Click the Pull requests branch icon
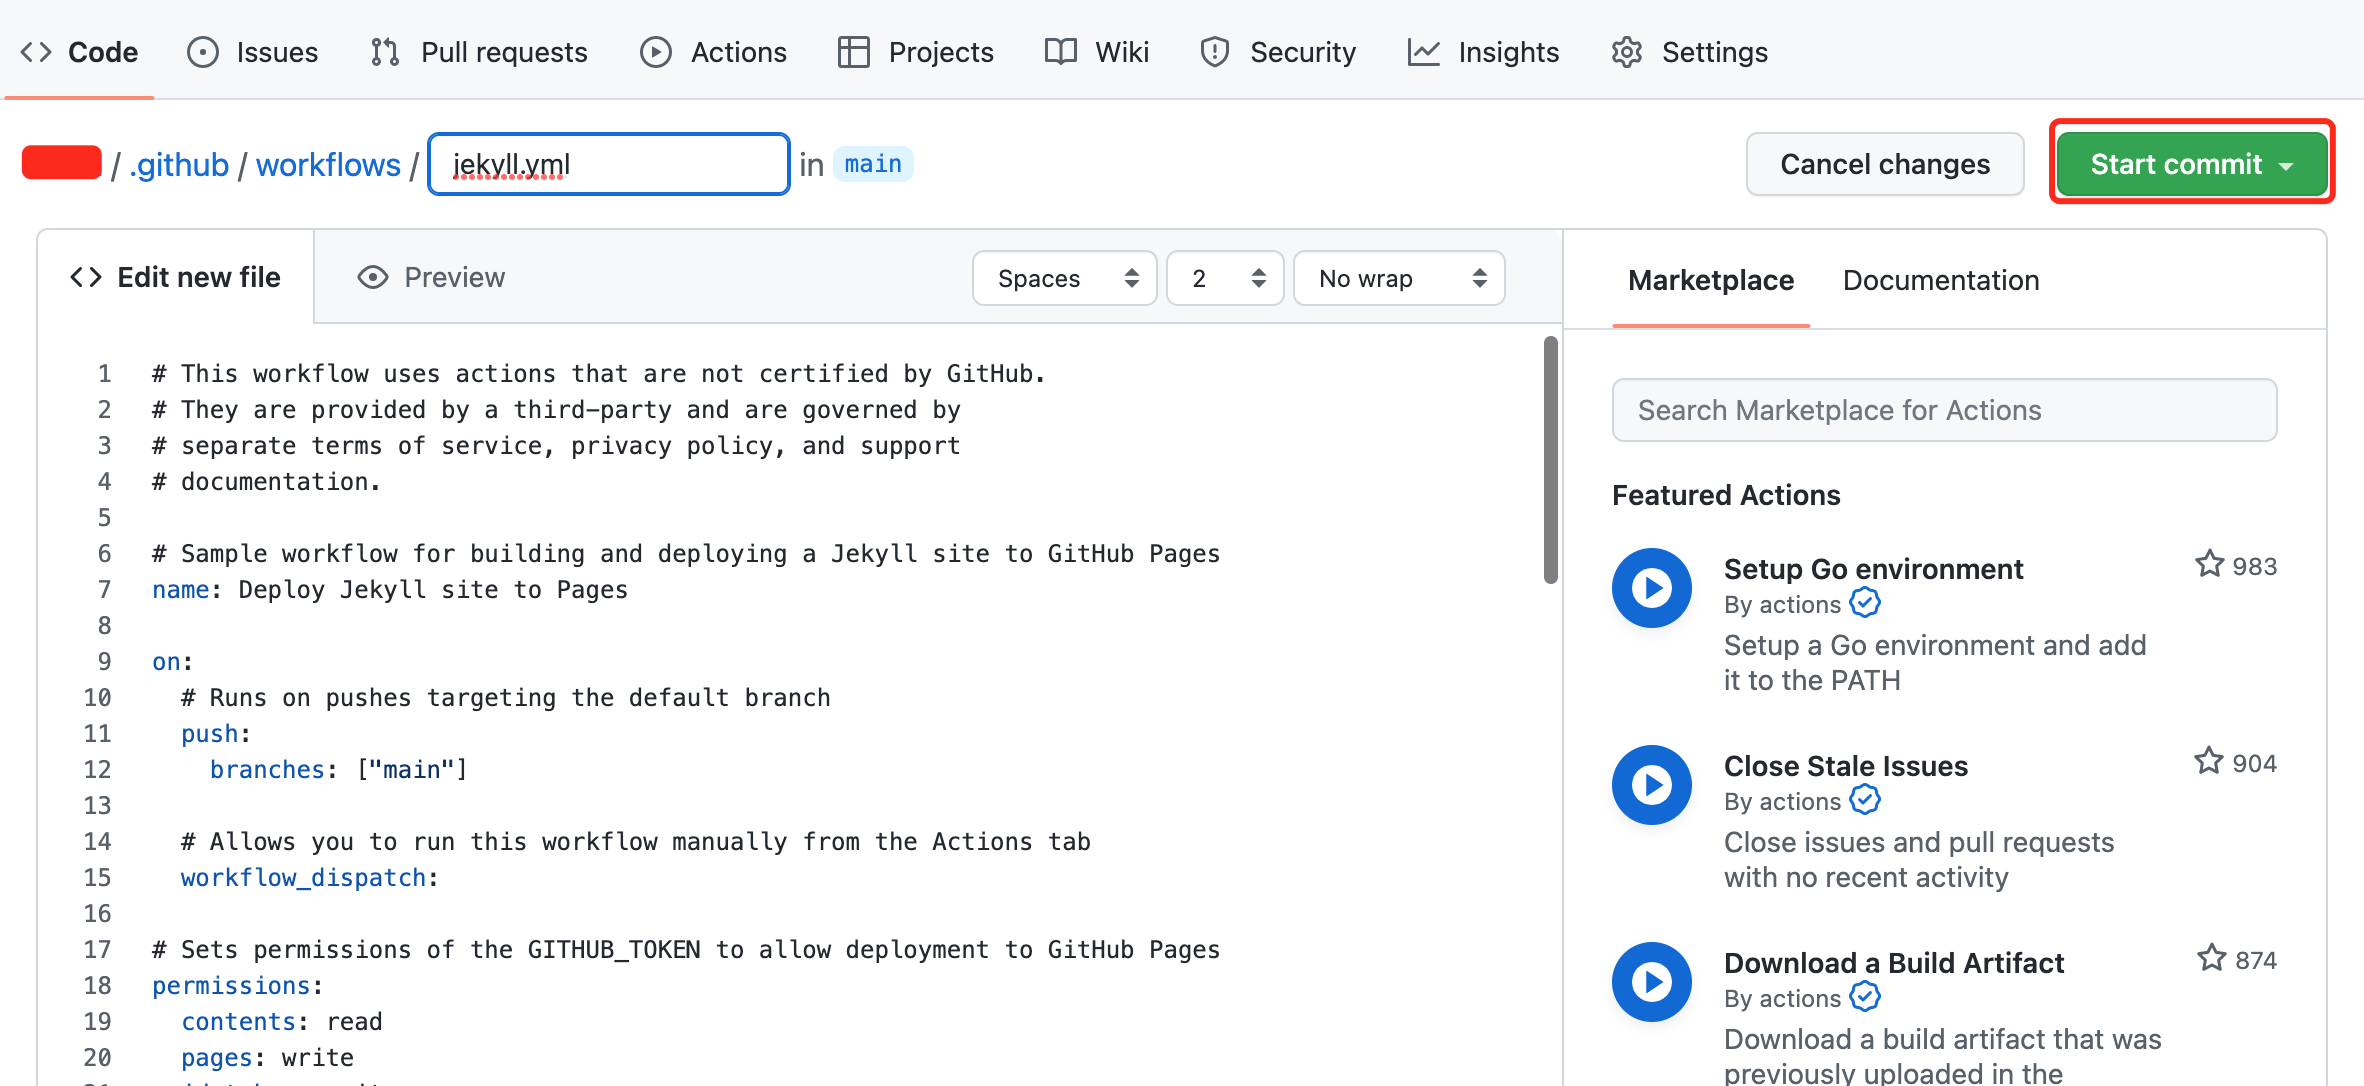Screen dimensions: 2364x1086 click(385, 52)
